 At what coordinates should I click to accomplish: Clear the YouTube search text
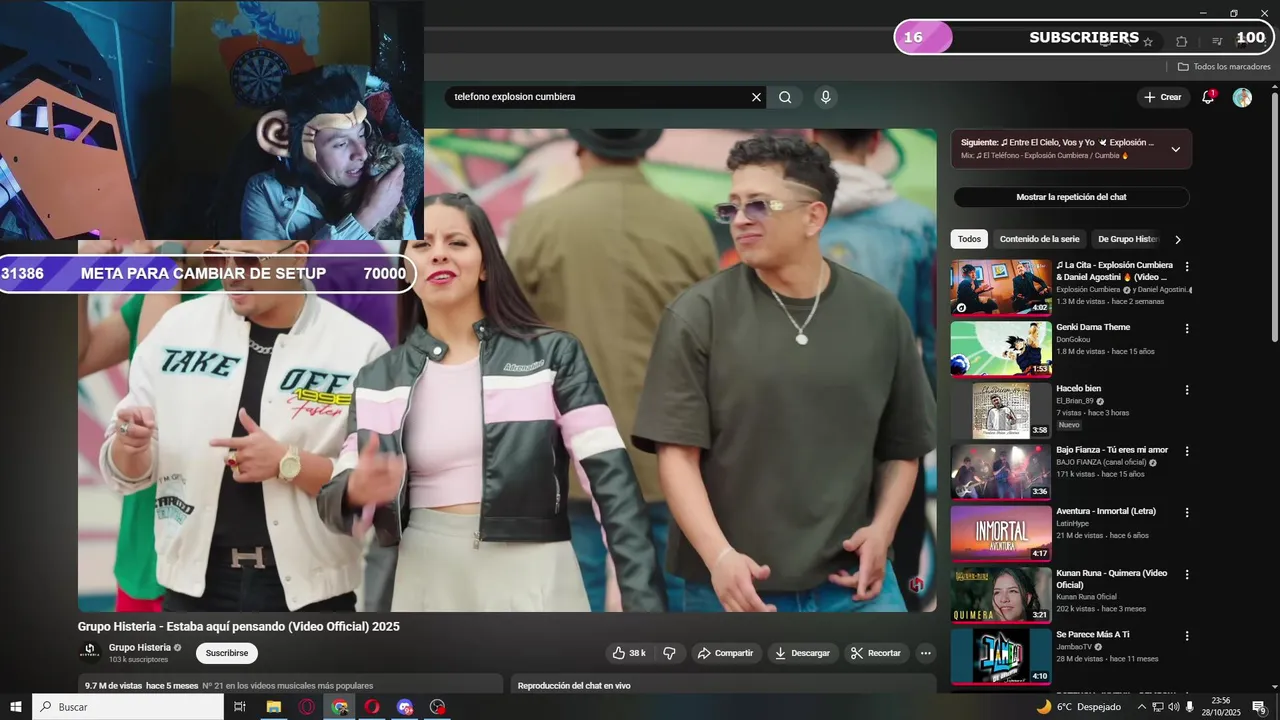click(756, 97)
